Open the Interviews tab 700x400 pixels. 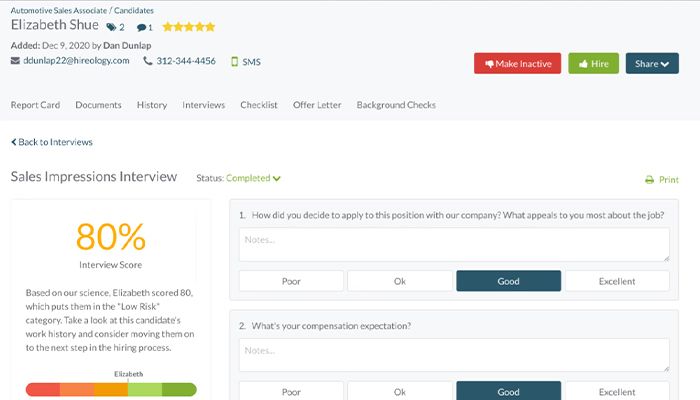coord(204,105)
